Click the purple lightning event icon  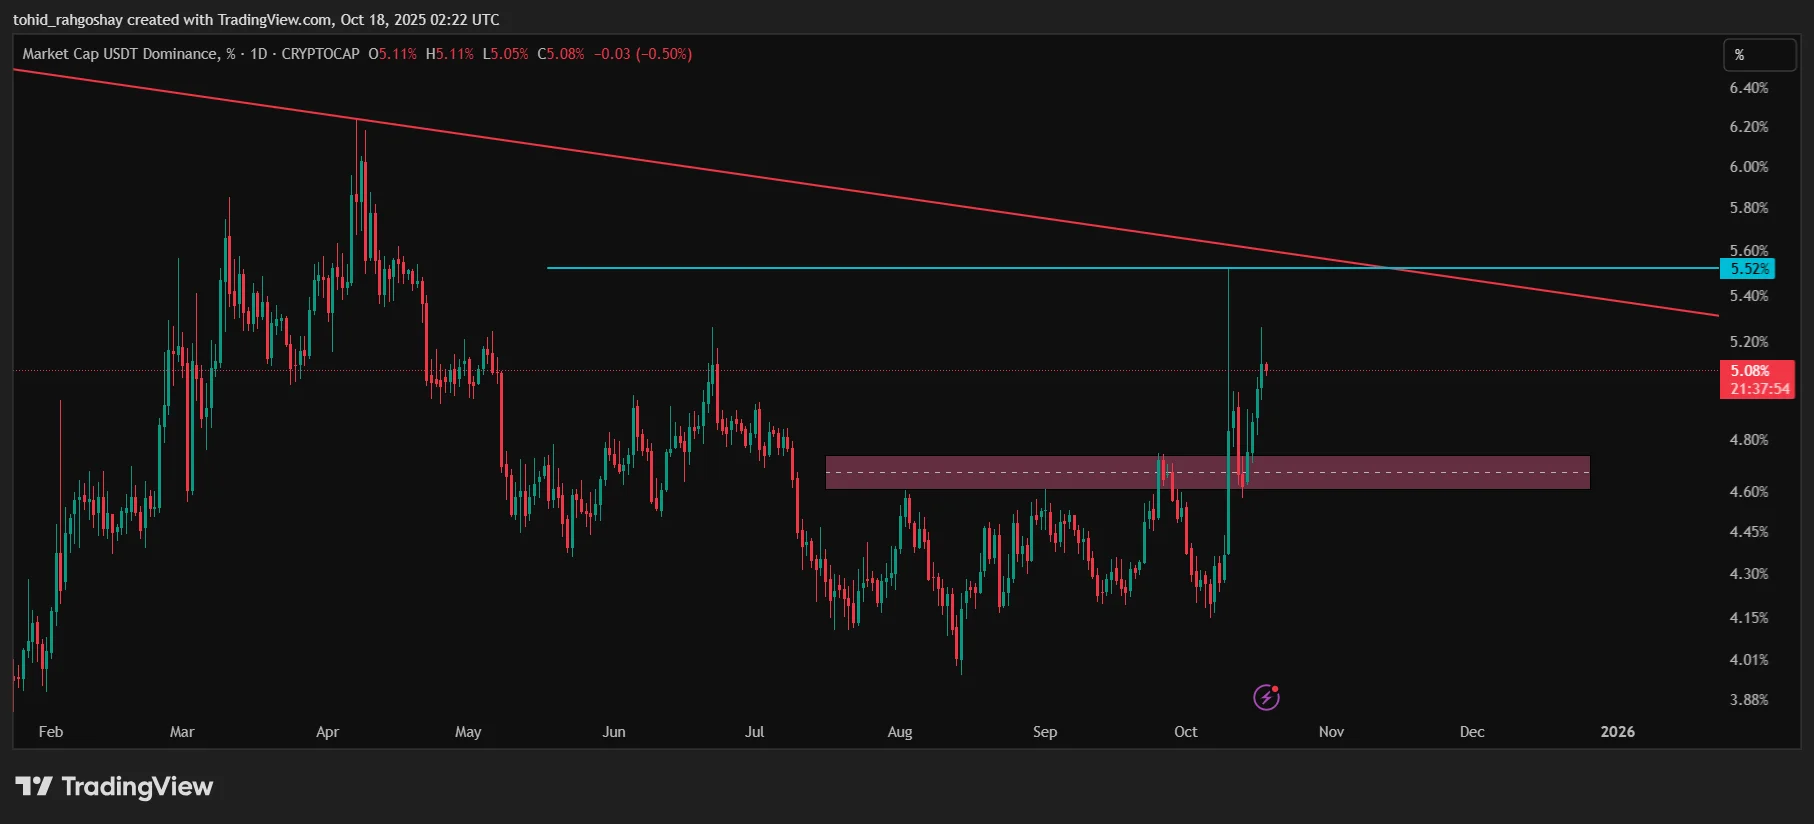click(x=1266, y=697)
